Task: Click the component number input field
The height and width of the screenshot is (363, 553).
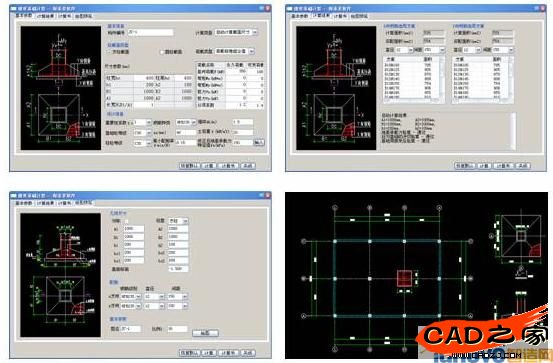Action: (x=150, y=32)
